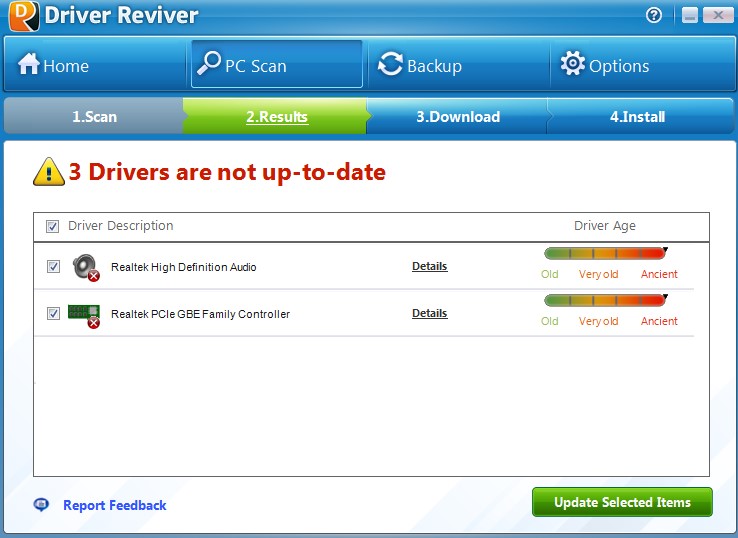The height and width of the screenshot is (538, 738).
Task: Click the network card icon for Realtek PCIe
Action: point(84,315)
